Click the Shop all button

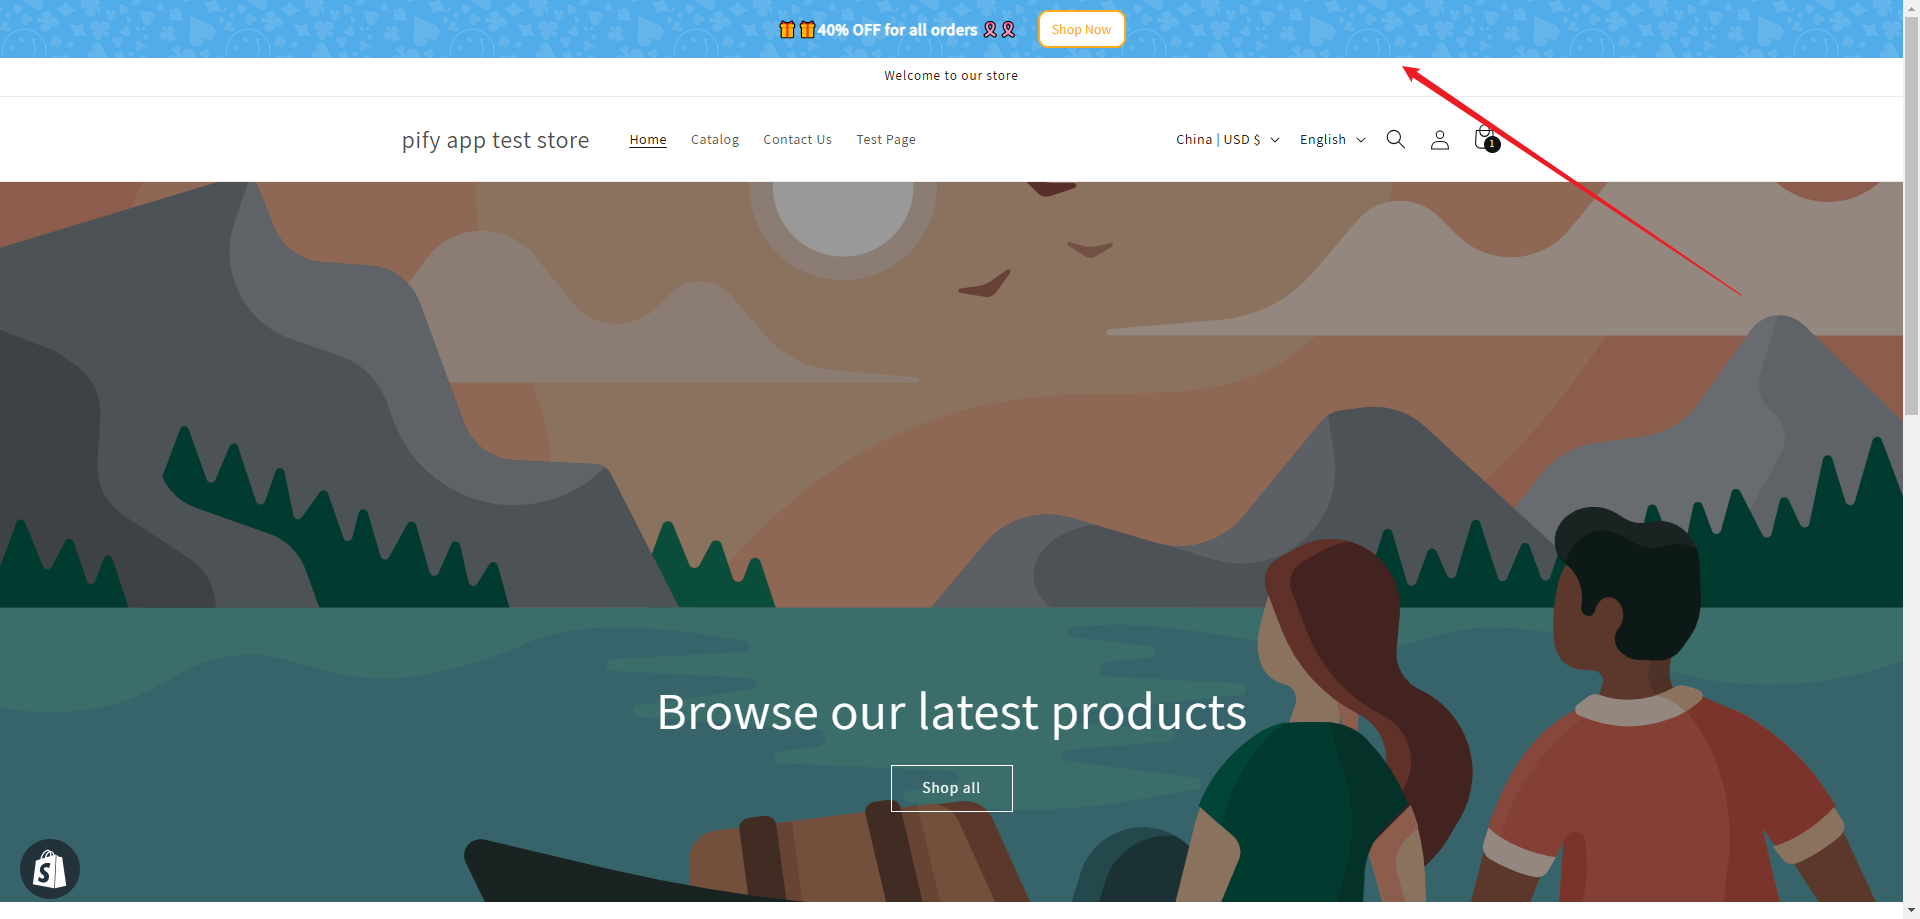click(951, 788)
